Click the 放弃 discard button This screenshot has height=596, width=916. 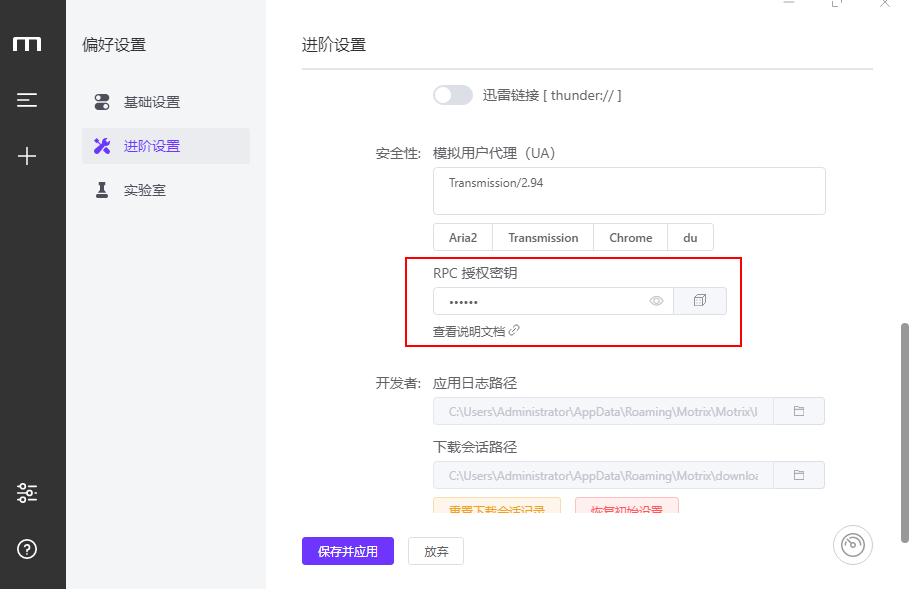point(436,551)
